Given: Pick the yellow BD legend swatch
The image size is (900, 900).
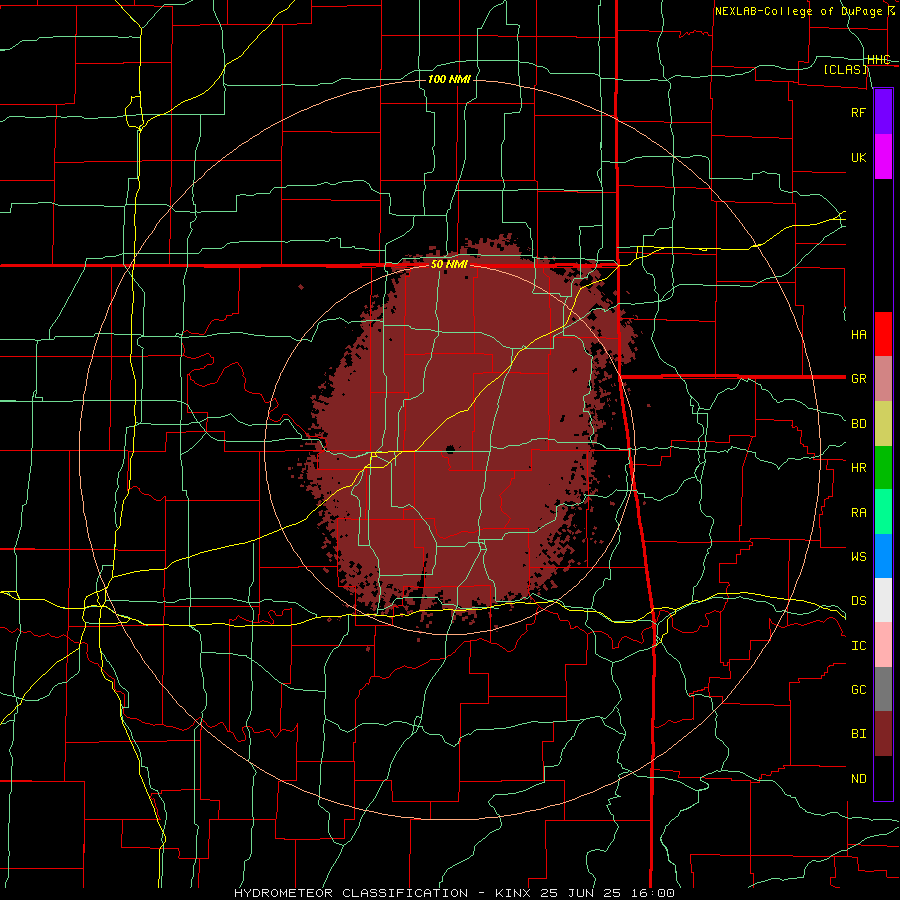Looking at the screenshot, I should click(x=883, y=424).
